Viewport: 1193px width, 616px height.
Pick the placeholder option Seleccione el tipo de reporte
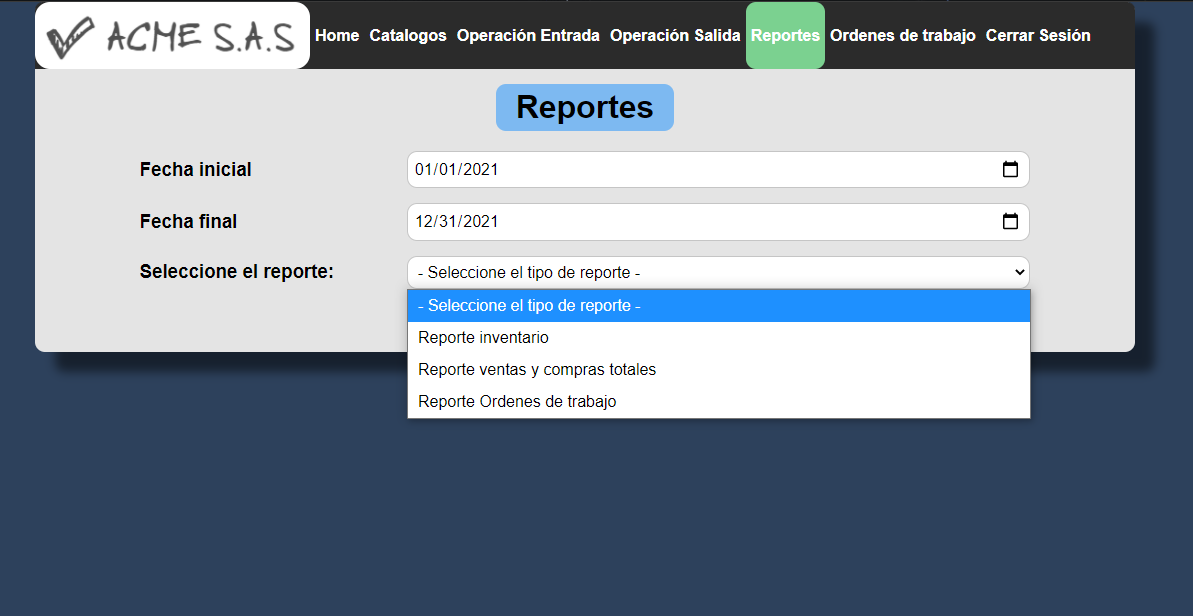[529, 305]
